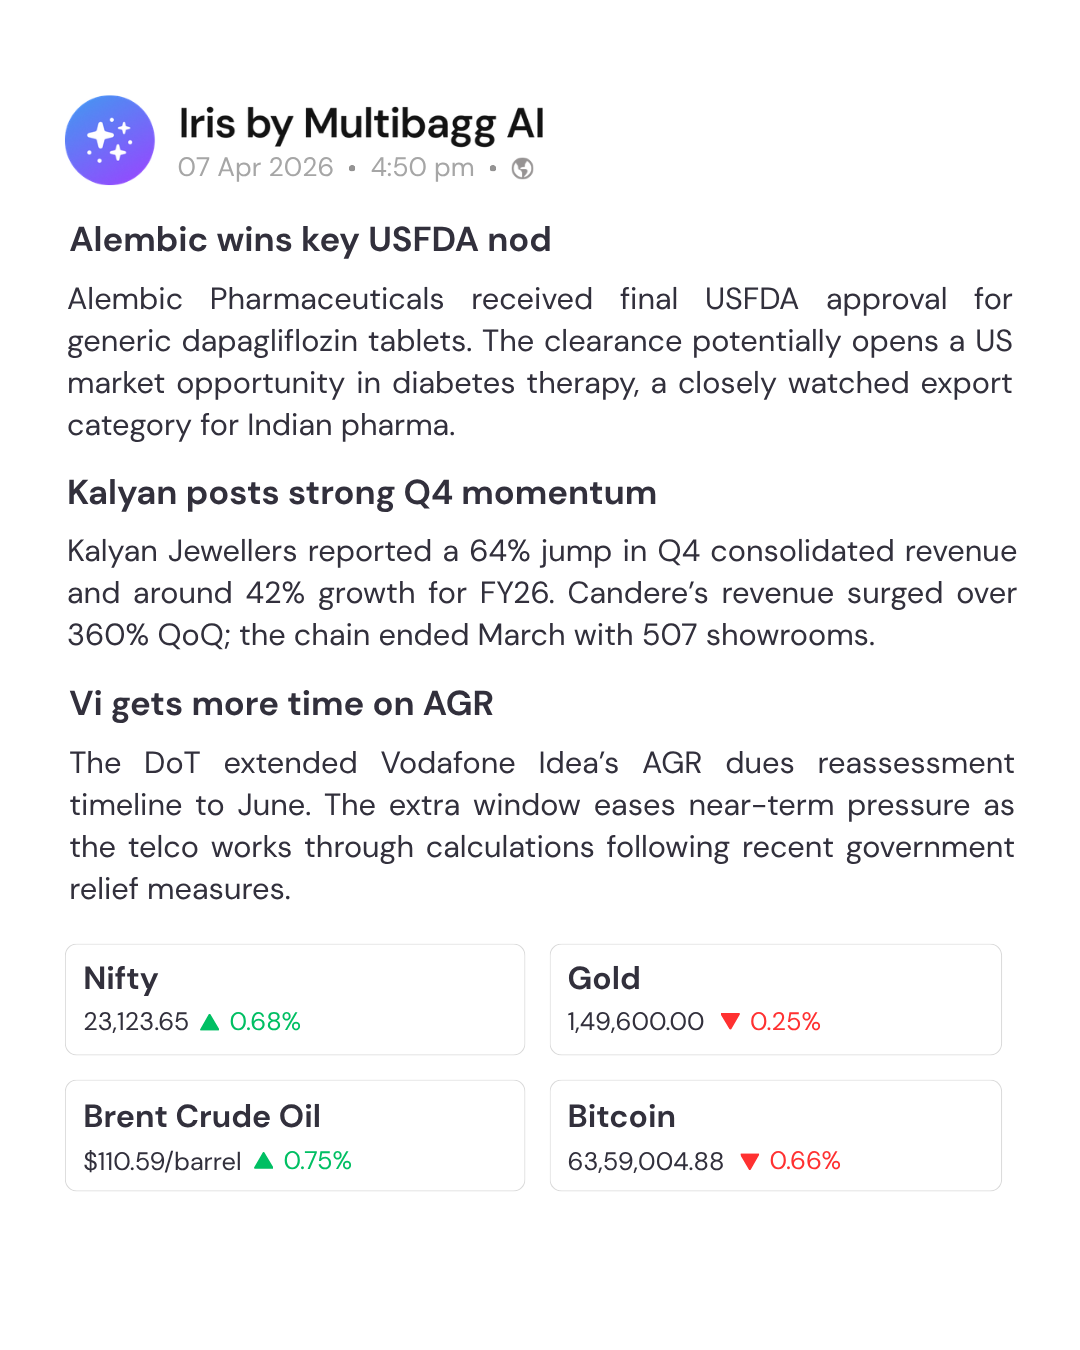Click the 07 Apr 2026 post date

click(x=256, y=167)
